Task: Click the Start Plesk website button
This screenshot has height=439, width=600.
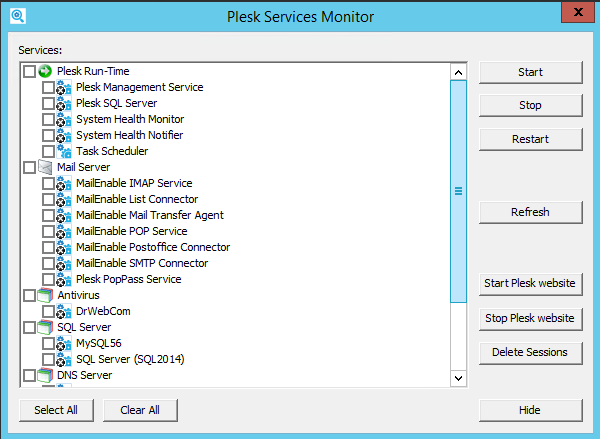Action: pyautogui.click(x=530, y=283)
